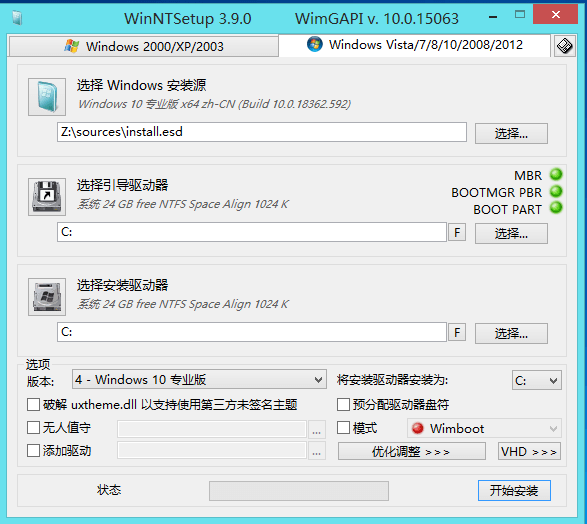Close the WinNTSetup window

pyautogui.click(x=556, y=15)
